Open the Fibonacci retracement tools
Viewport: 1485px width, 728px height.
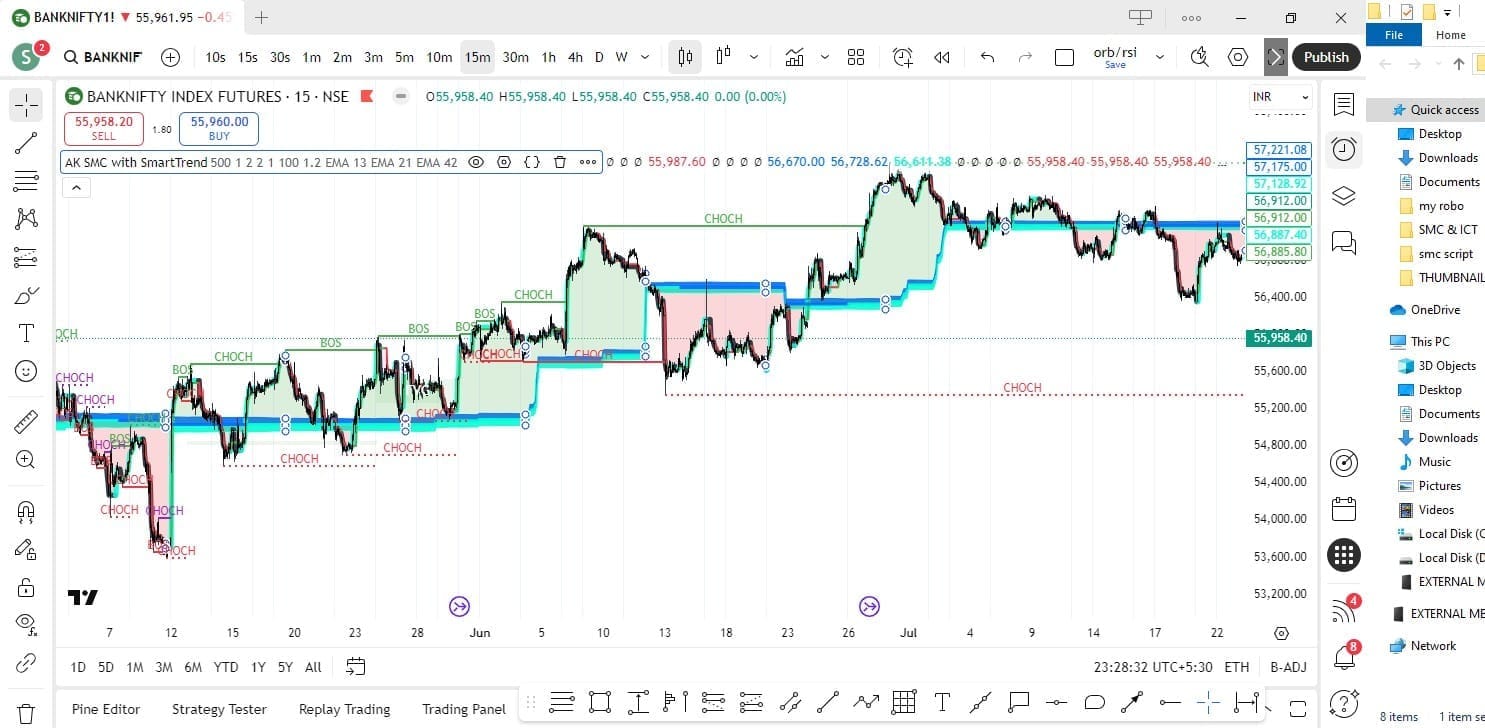click(26, 181)
